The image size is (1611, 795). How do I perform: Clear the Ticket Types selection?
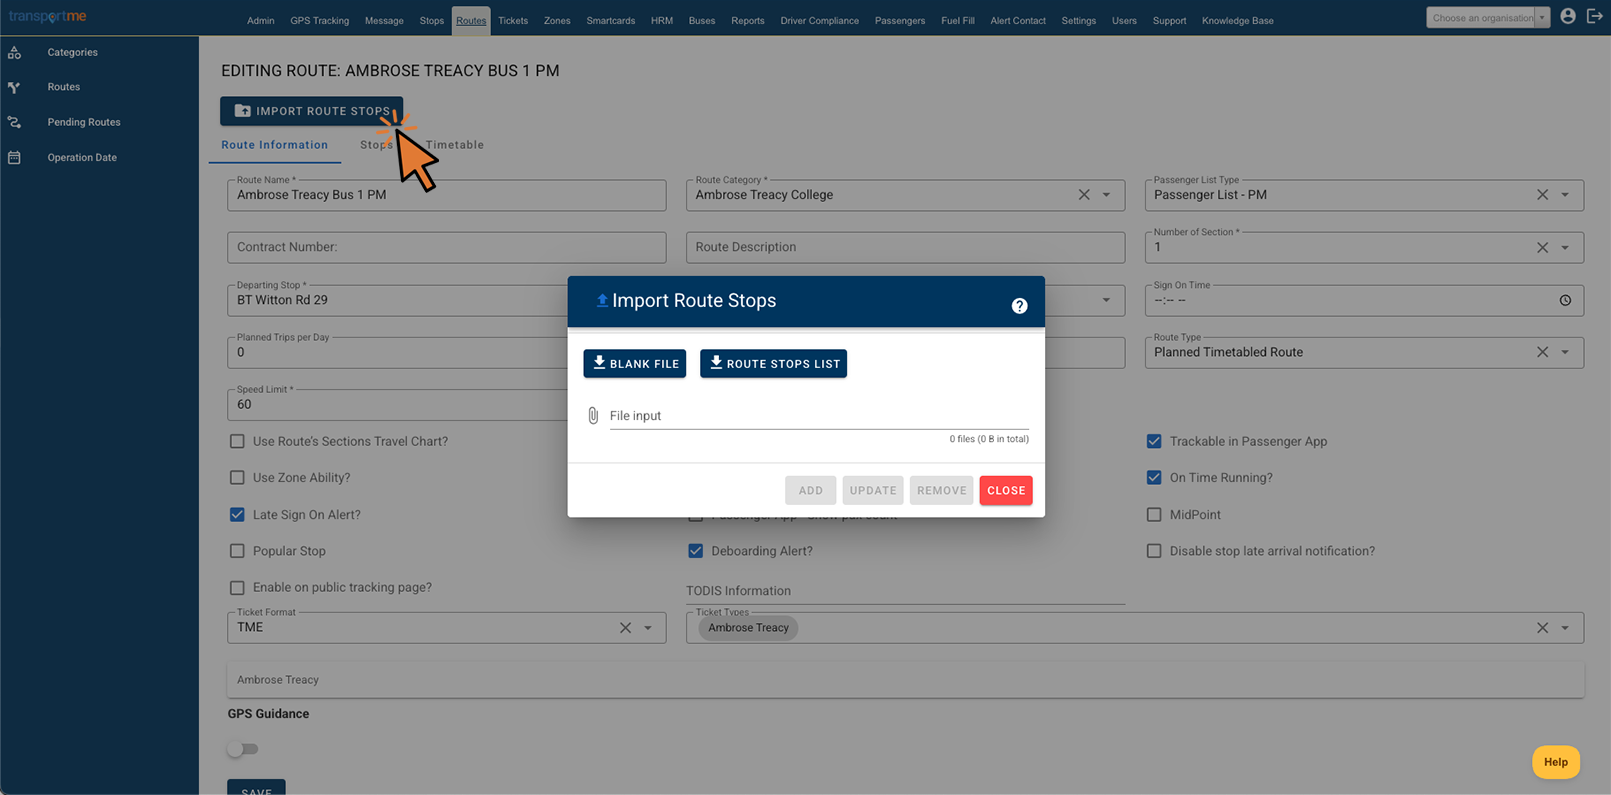point(1542,628)
